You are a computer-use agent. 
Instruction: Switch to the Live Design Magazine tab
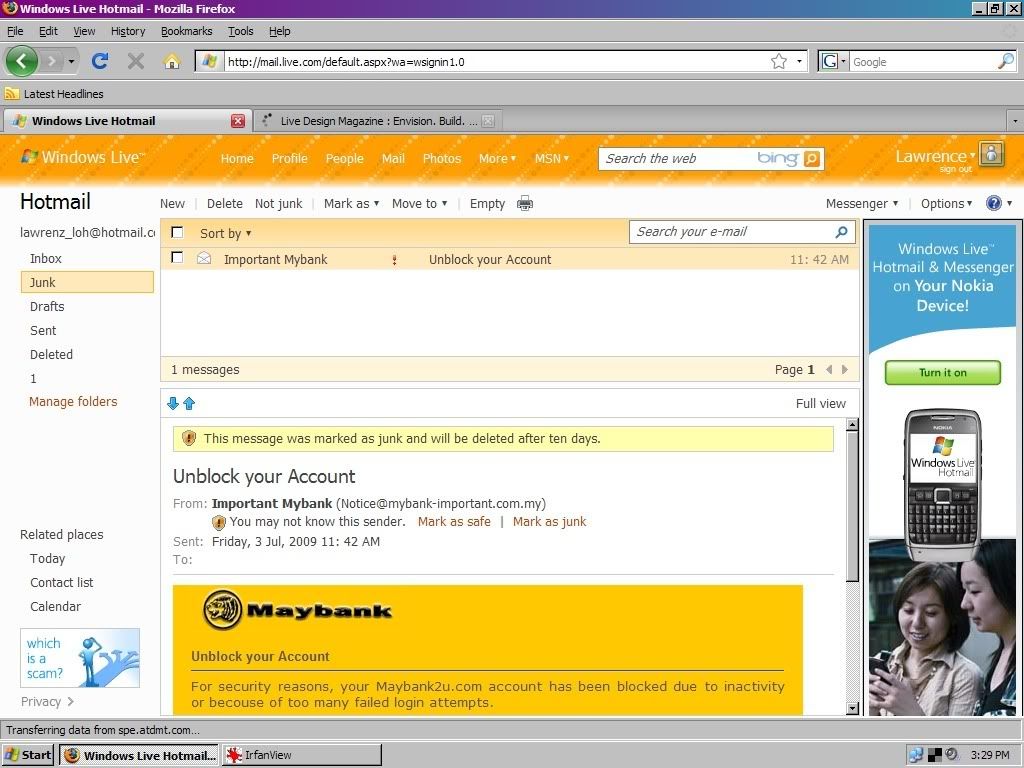pos(378,121)
